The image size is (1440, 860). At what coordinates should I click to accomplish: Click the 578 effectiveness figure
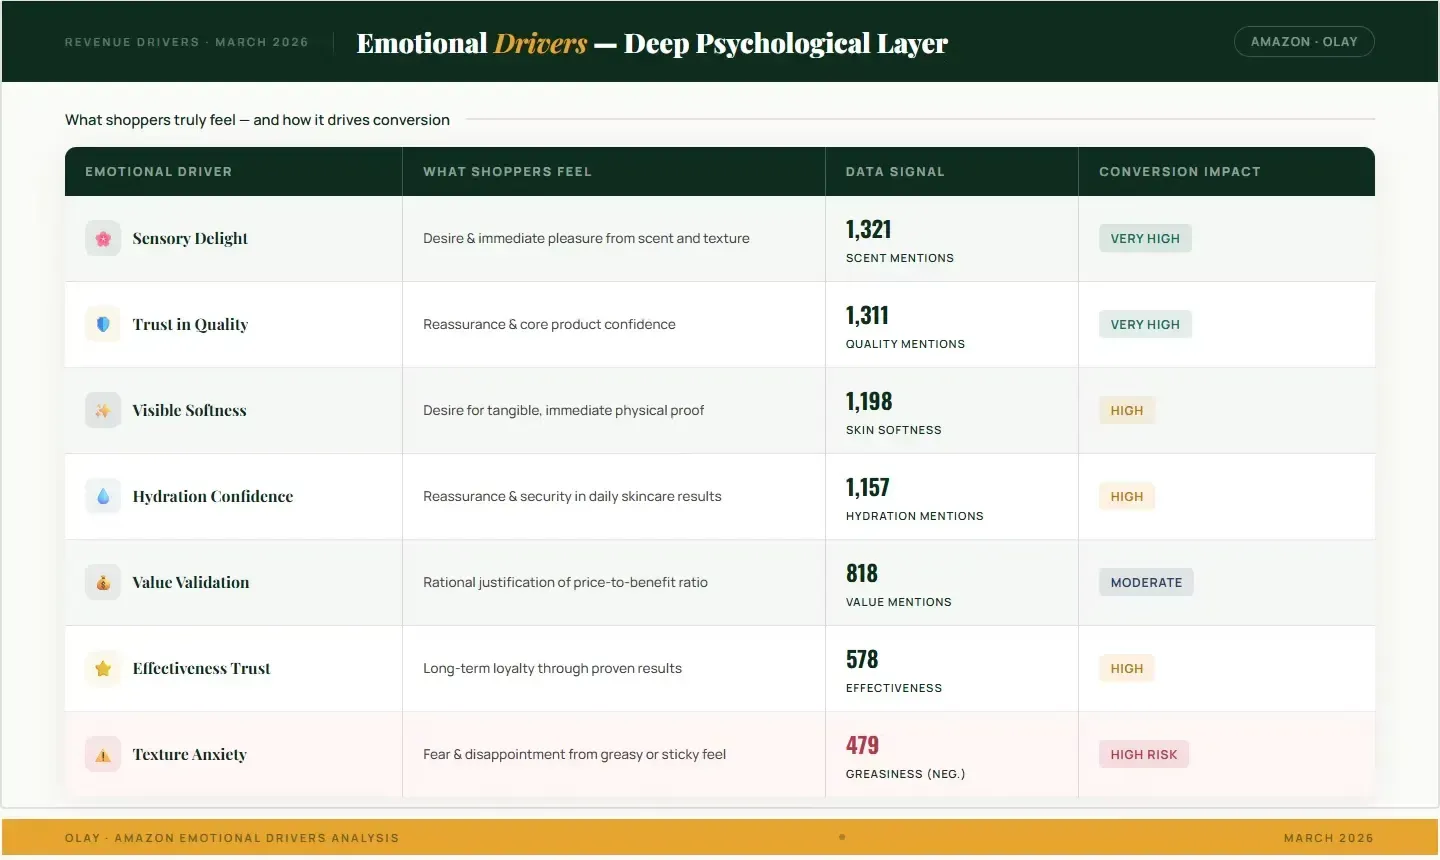click(862, 660)
